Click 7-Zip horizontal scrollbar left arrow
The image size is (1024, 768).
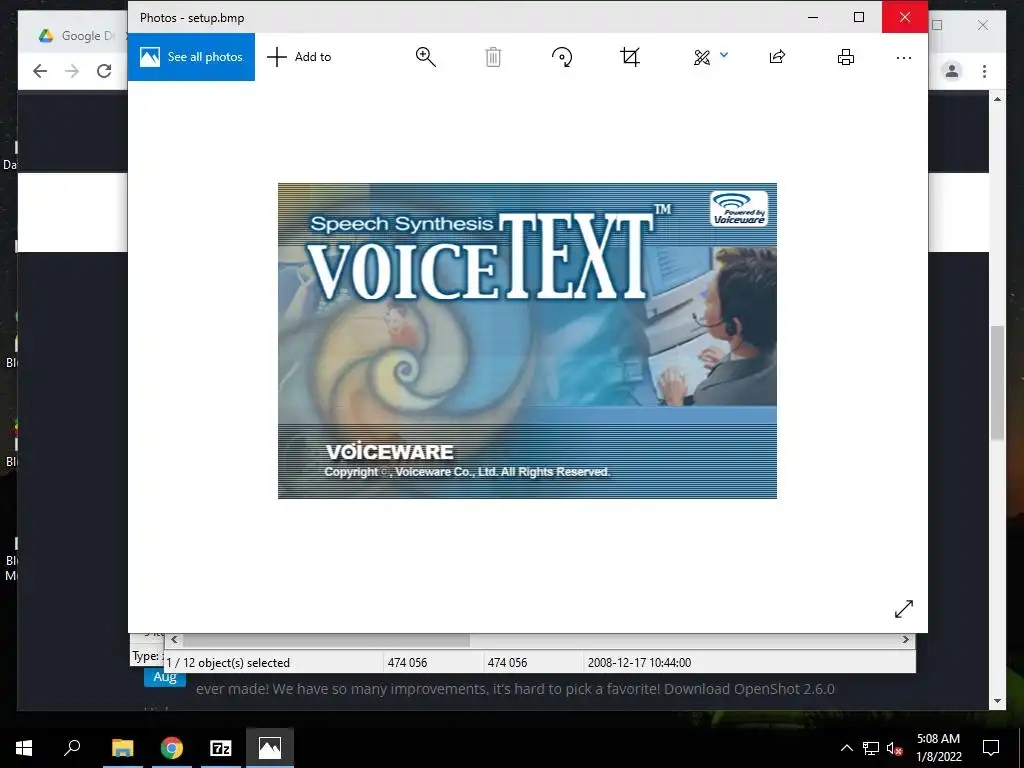[x=174, y=639]
